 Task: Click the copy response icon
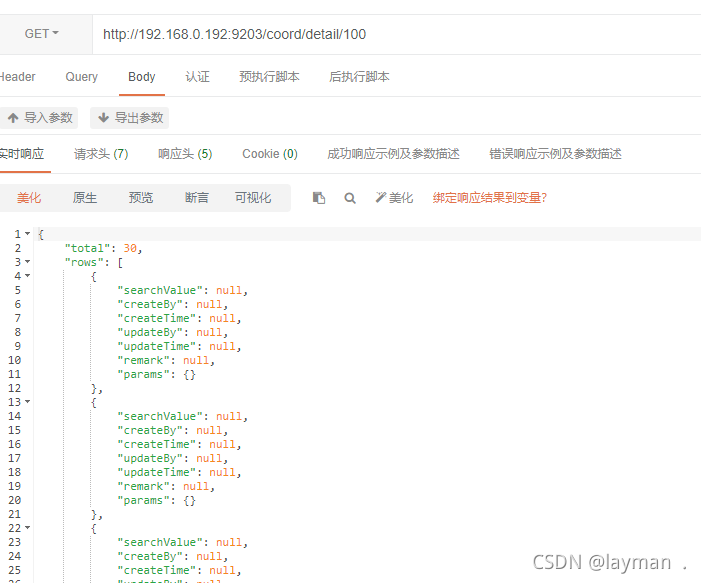[x=319, y=198]
